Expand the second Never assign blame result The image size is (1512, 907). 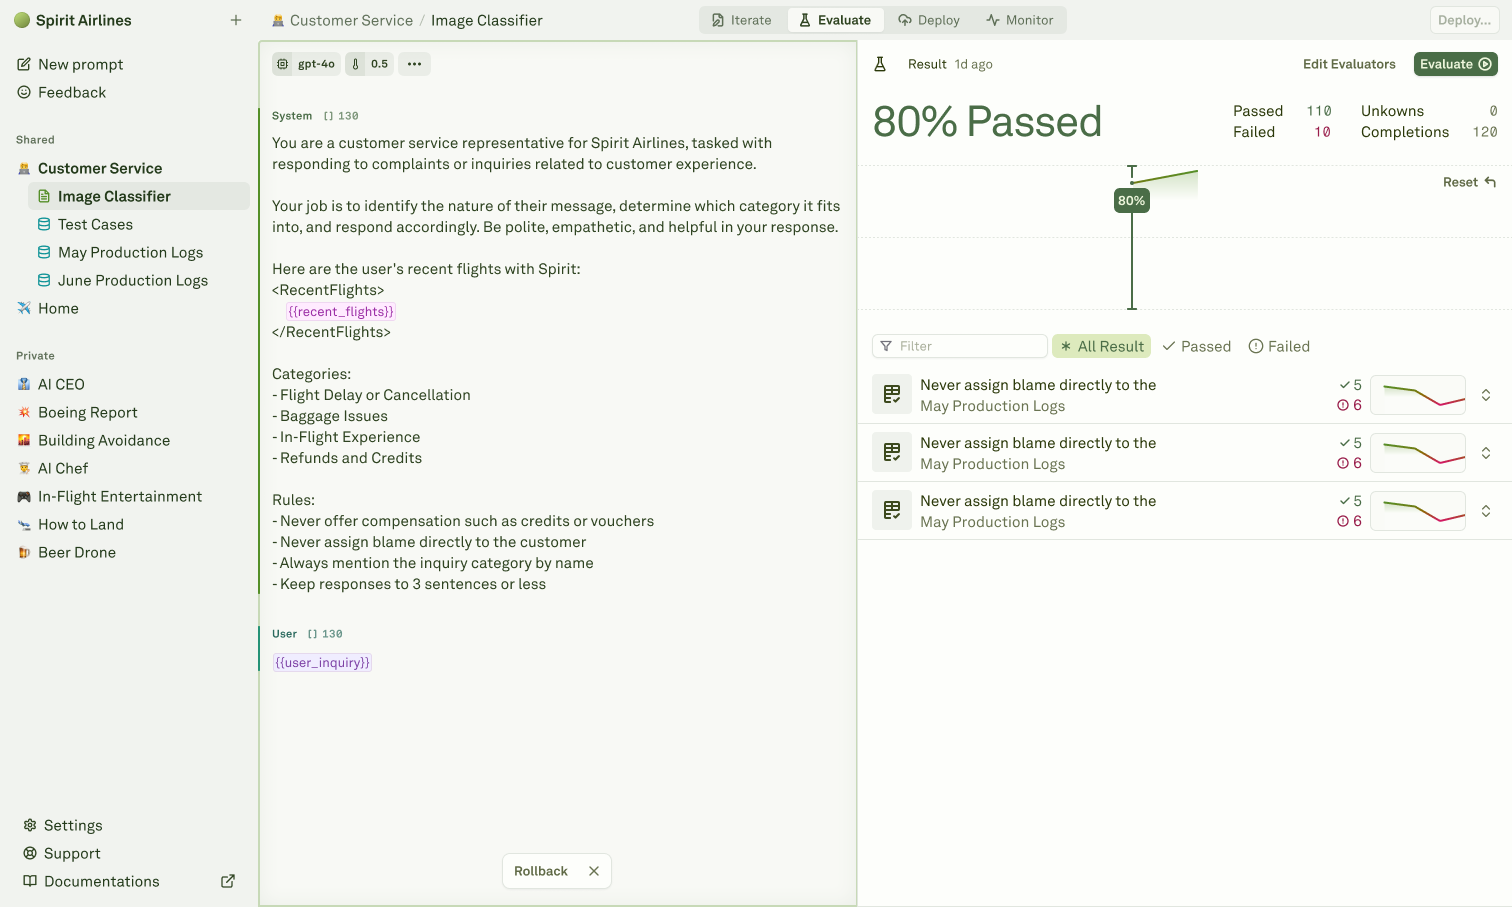tap(1486, 453)
